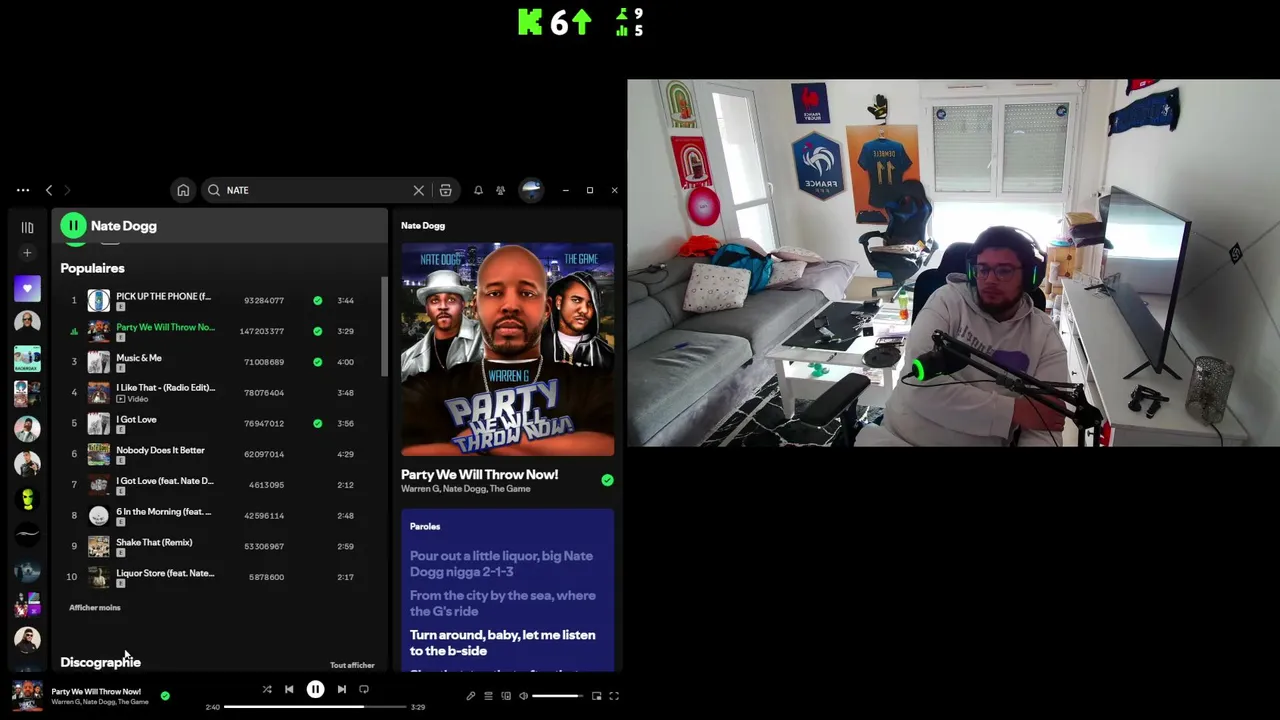Open Liked Songs heart tile

tap(27, 288)
